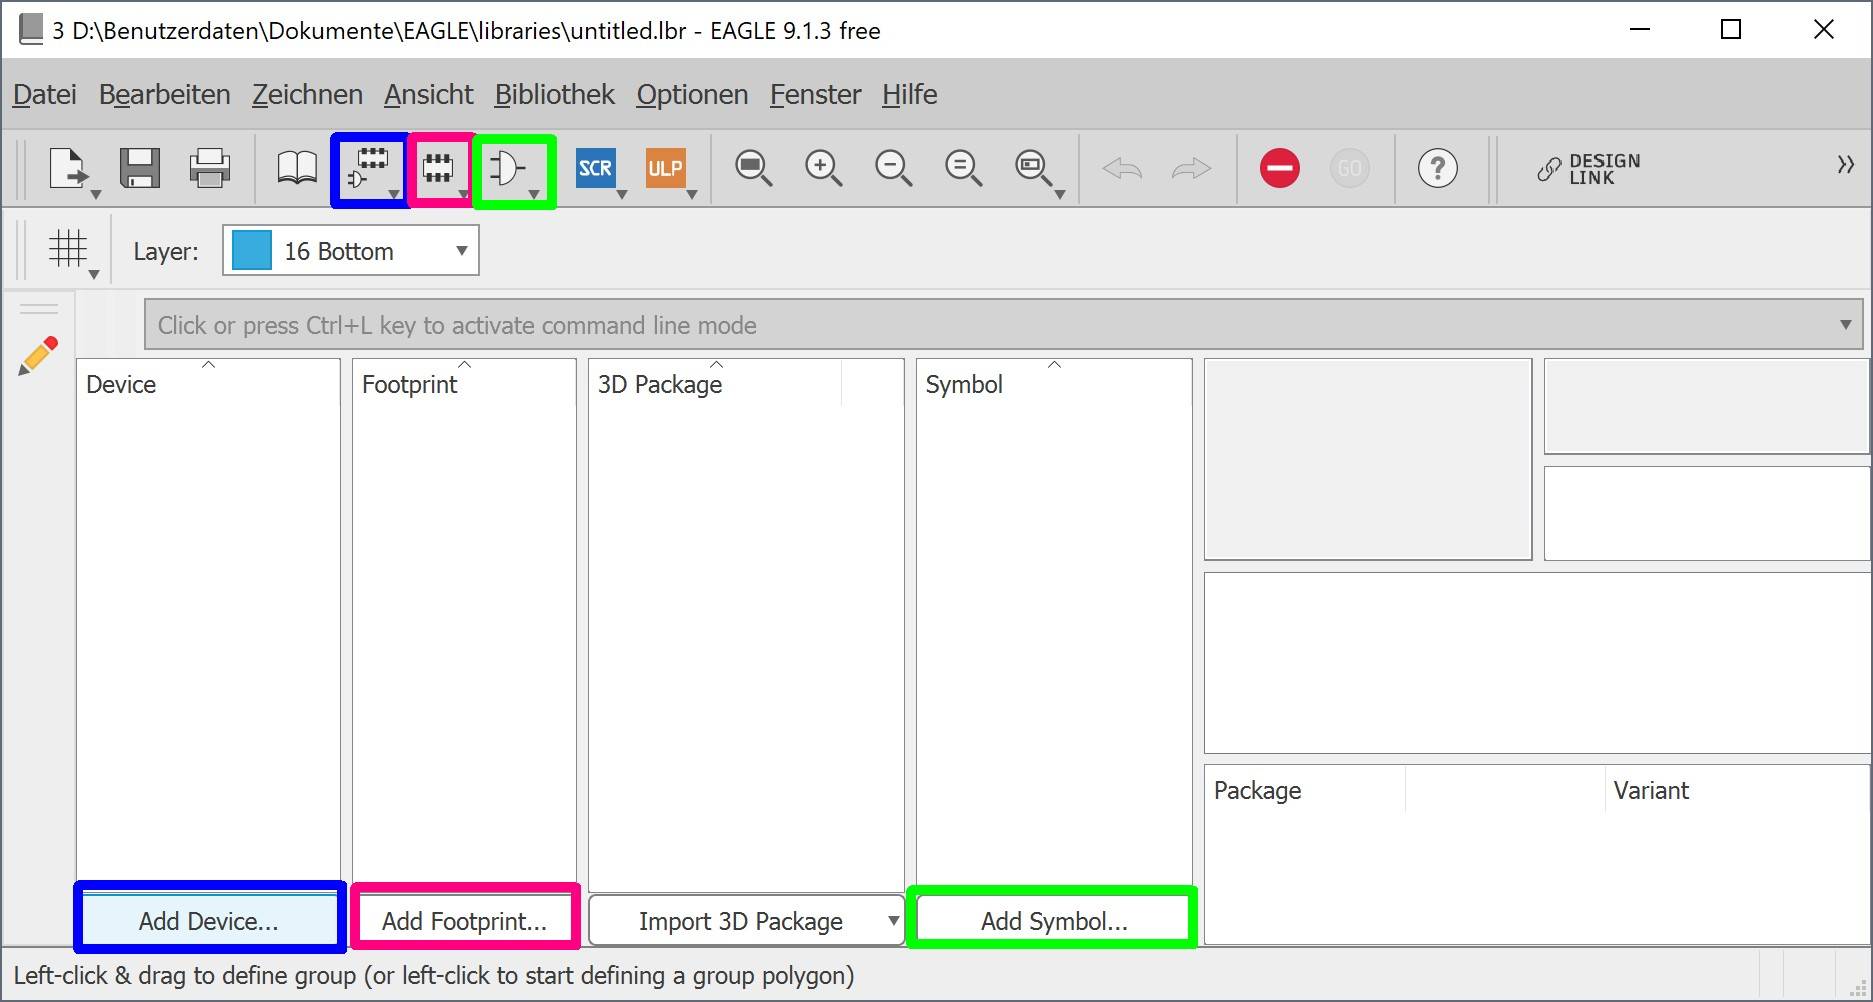The image size is (1873, 1002).
Task: Open the Zeichnen menu
Action: [x=307, y=95]
